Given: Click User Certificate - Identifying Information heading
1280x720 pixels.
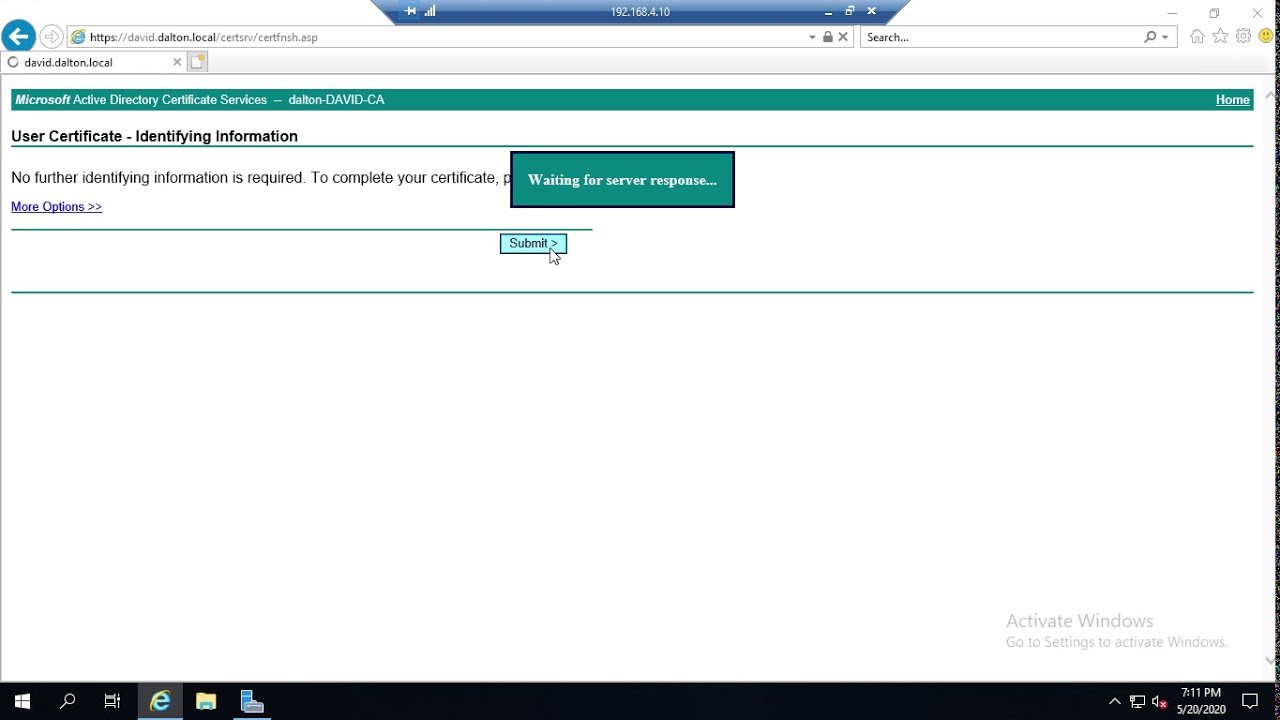Looking at the screenshot, I should [x=154, y=136].
